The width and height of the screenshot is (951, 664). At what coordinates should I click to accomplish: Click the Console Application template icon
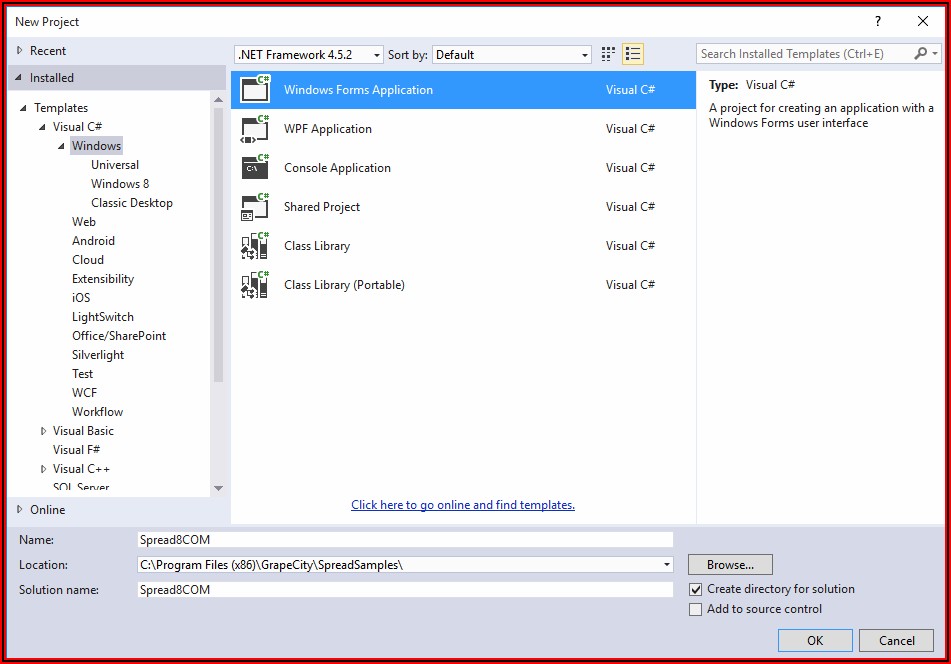(x=255, y=168)
